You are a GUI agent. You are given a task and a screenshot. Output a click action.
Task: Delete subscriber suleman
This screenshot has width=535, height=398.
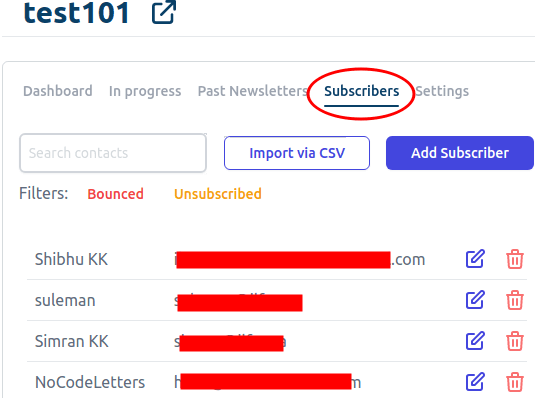(515, 300)
